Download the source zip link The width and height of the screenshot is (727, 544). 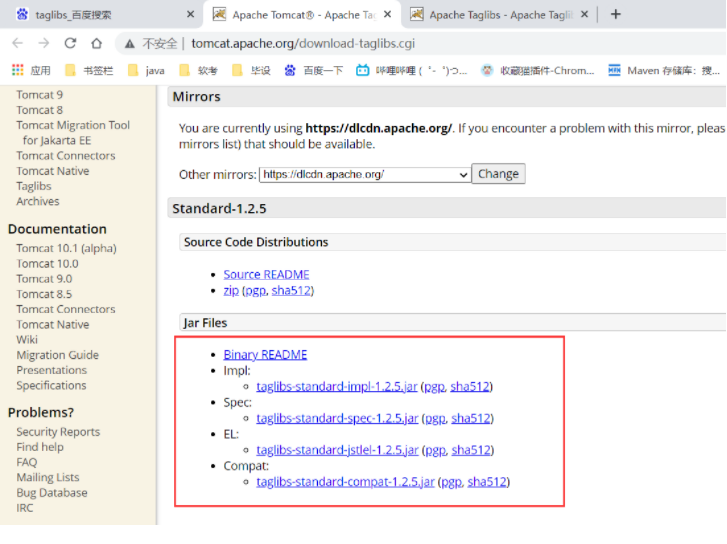pos(231,291)
